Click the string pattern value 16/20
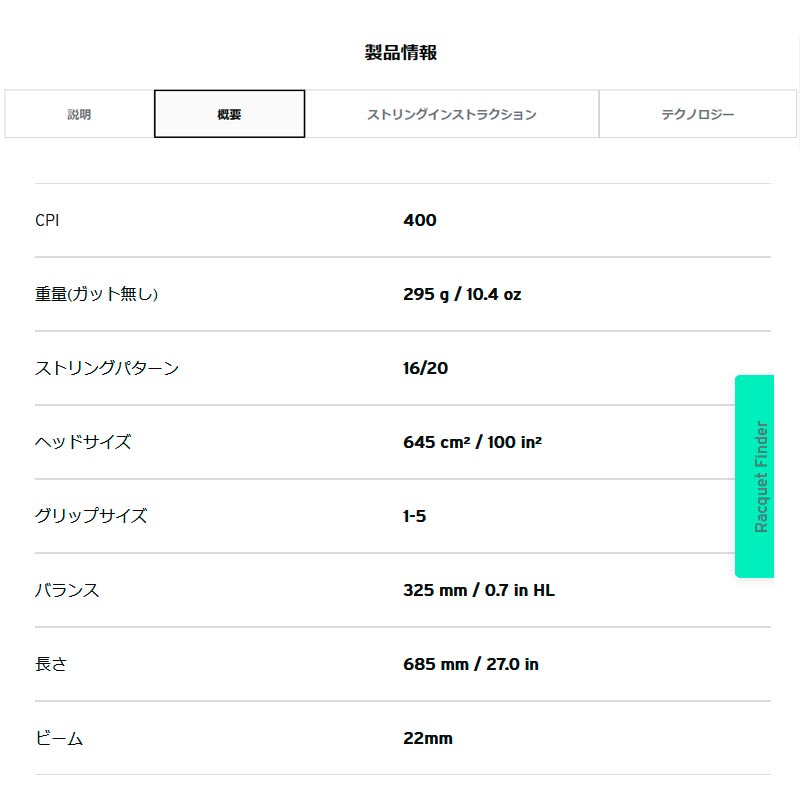This screenshot has height=800, width=800. pos(426,368)
